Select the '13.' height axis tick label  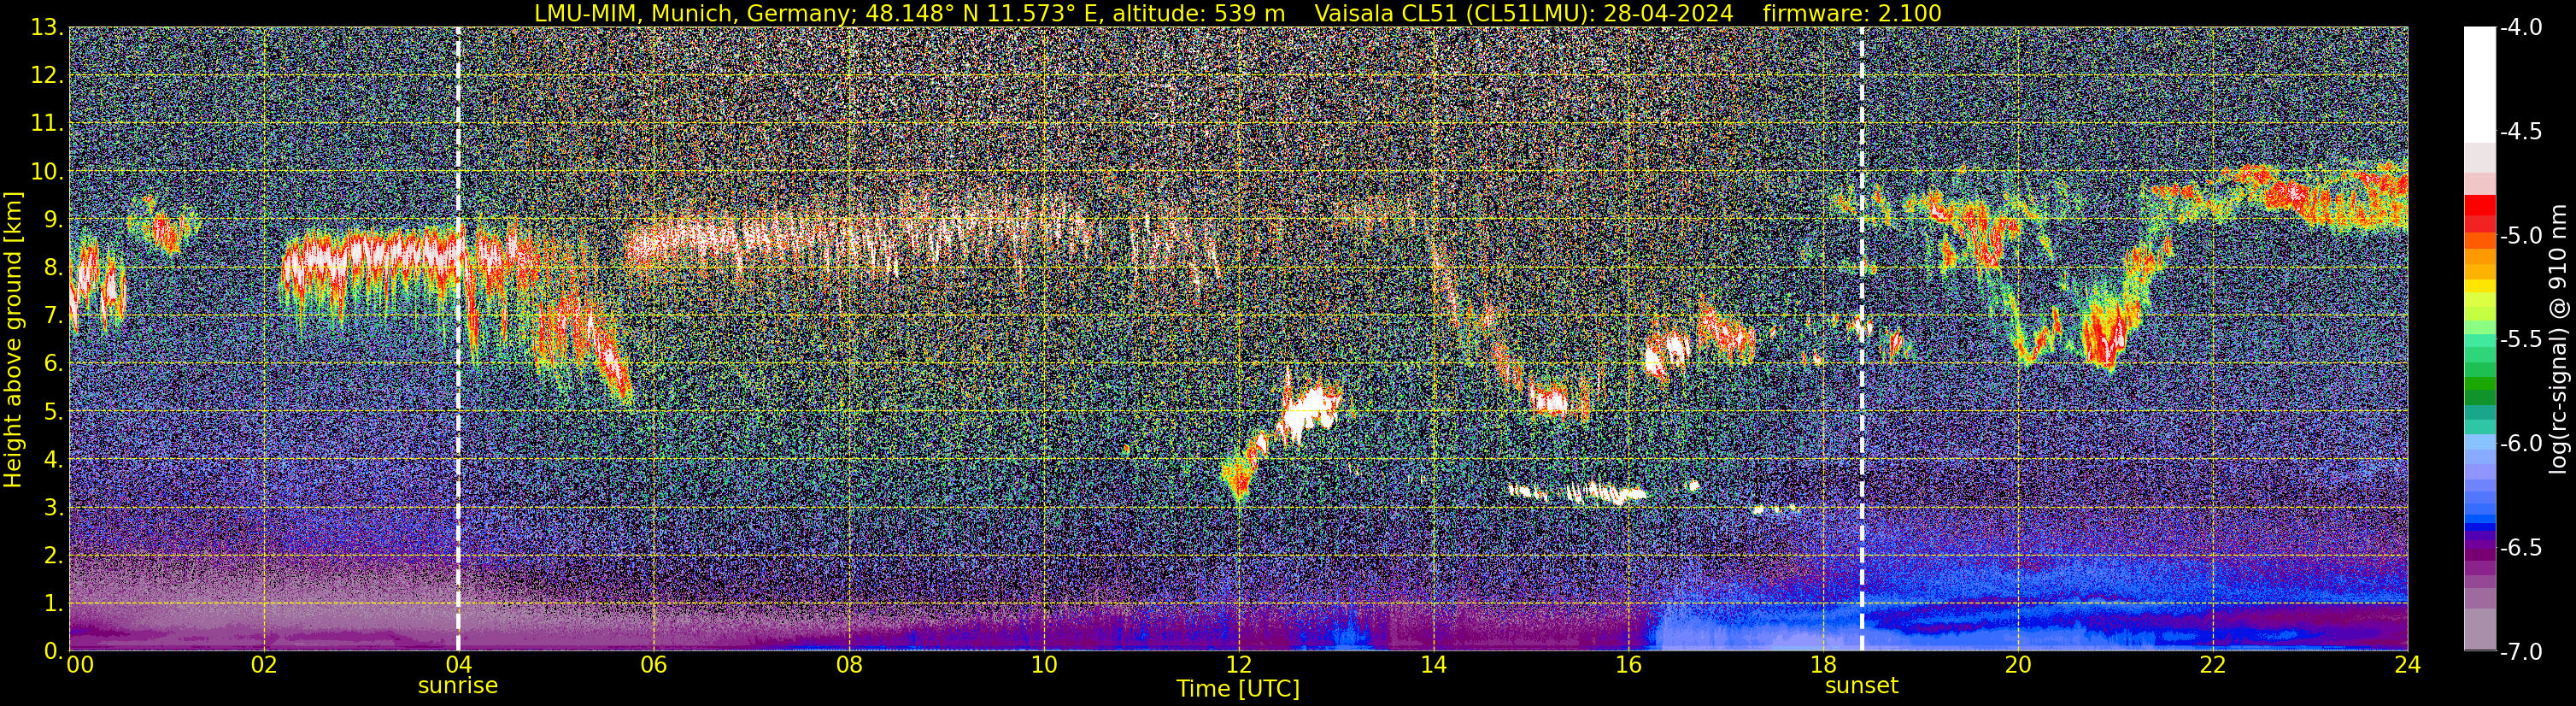pyautogui.click(x=47, y=28)
